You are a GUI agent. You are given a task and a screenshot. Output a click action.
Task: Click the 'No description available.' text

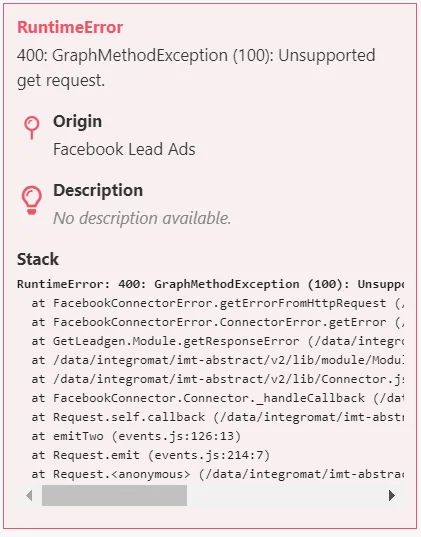pyautogui.click(x=142, y=218)
